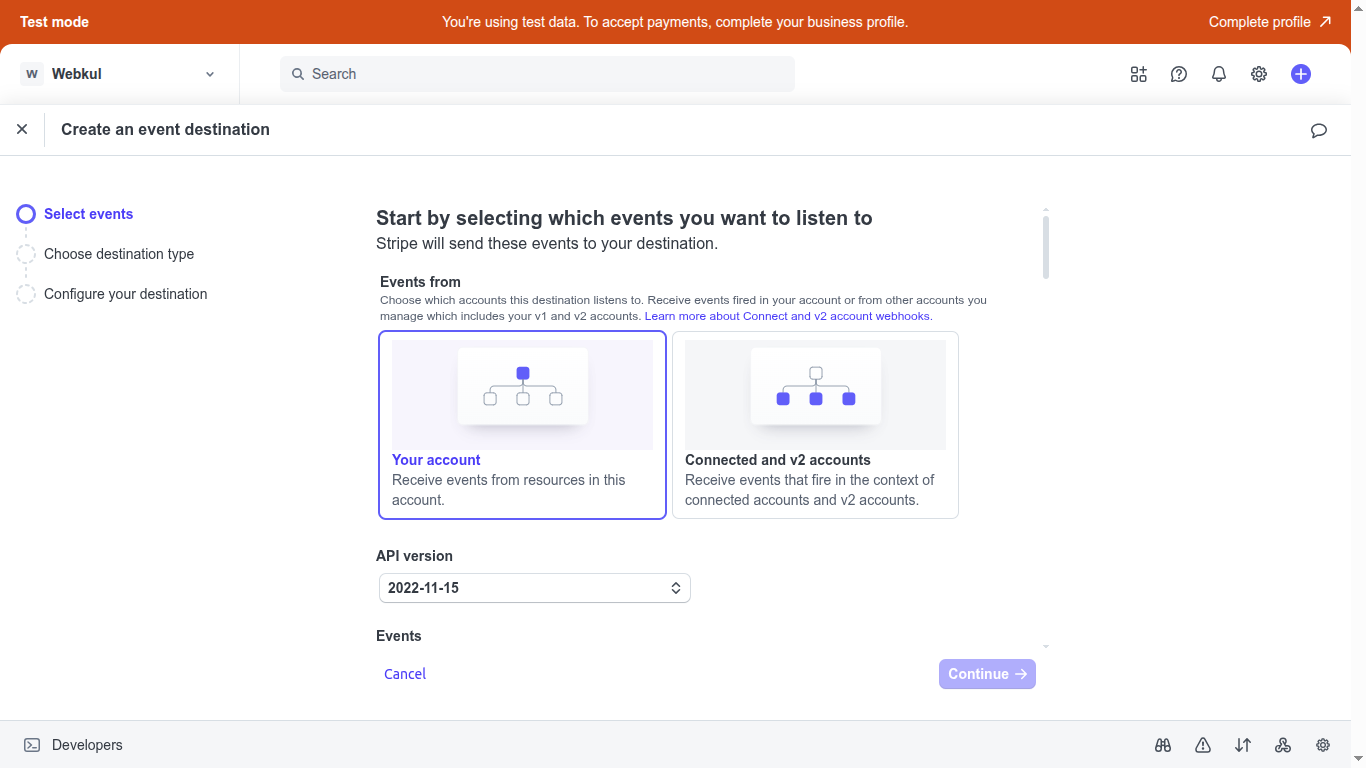Viewport: 1366px width, 768px height.
Task: Open the apps icon in the top bar
Action: (1138, 73)
